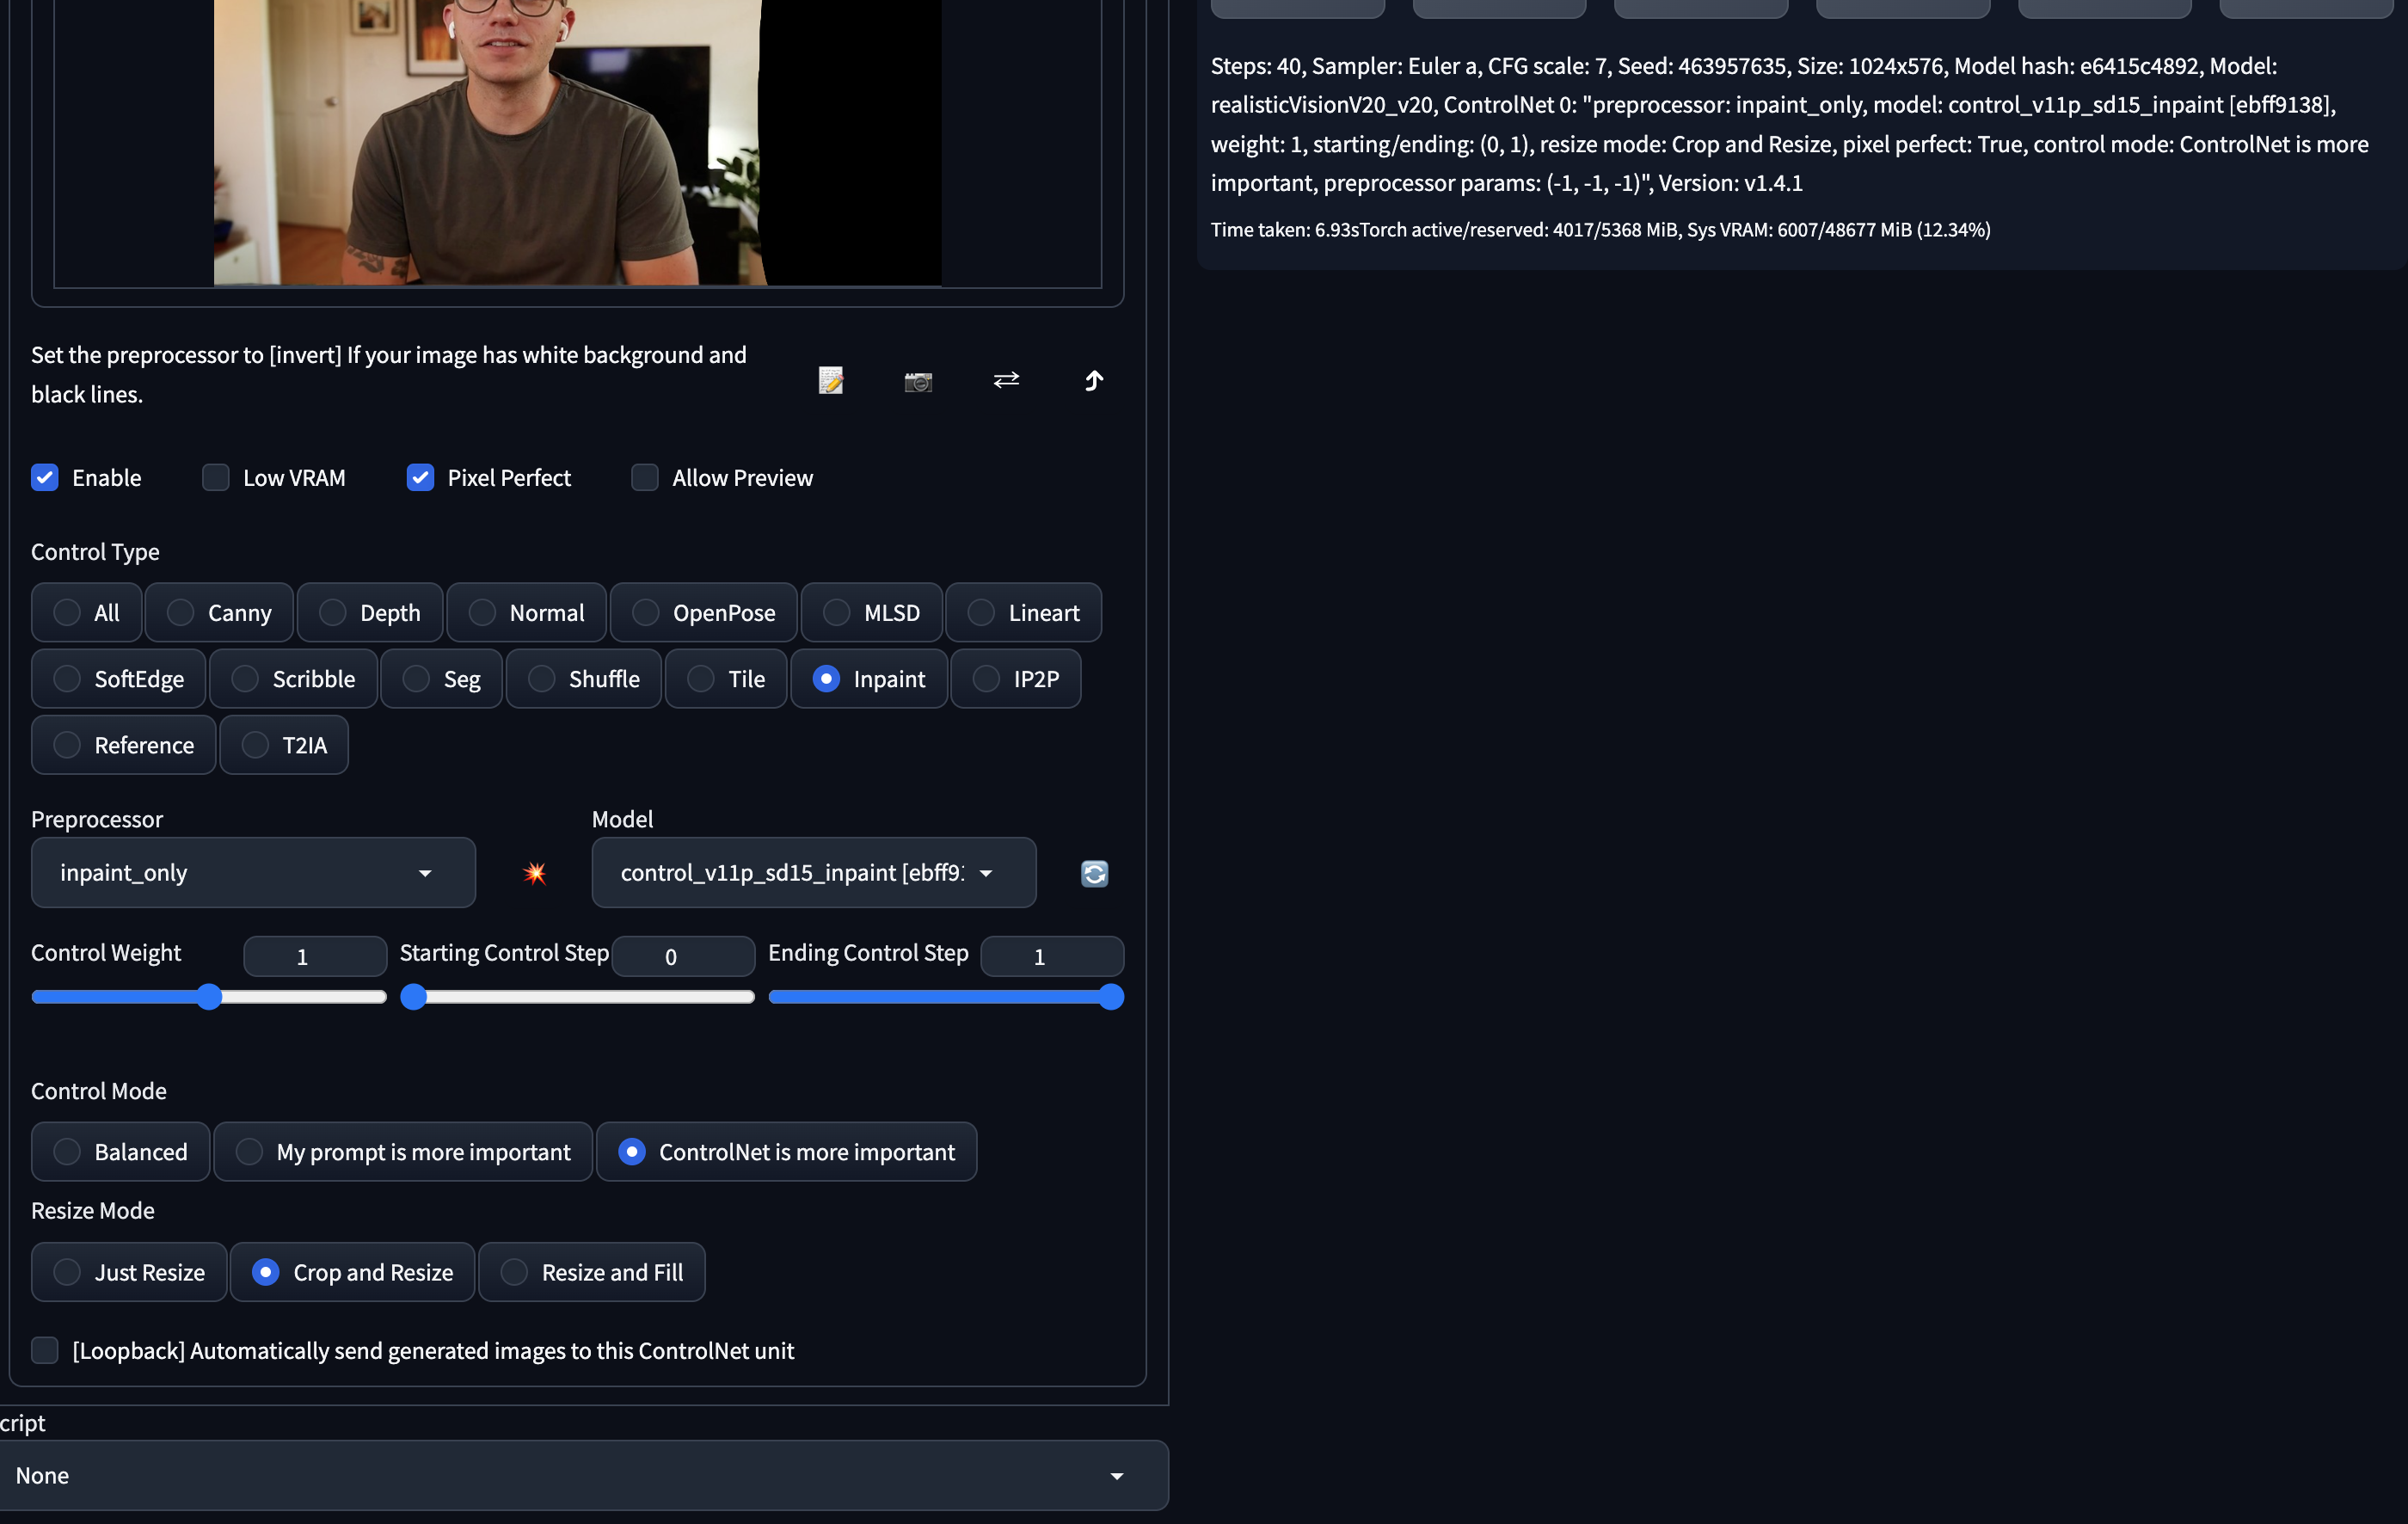Select the OpenPose control type
Viewport: 2408px width, 1524px height.
click(704, 613)
